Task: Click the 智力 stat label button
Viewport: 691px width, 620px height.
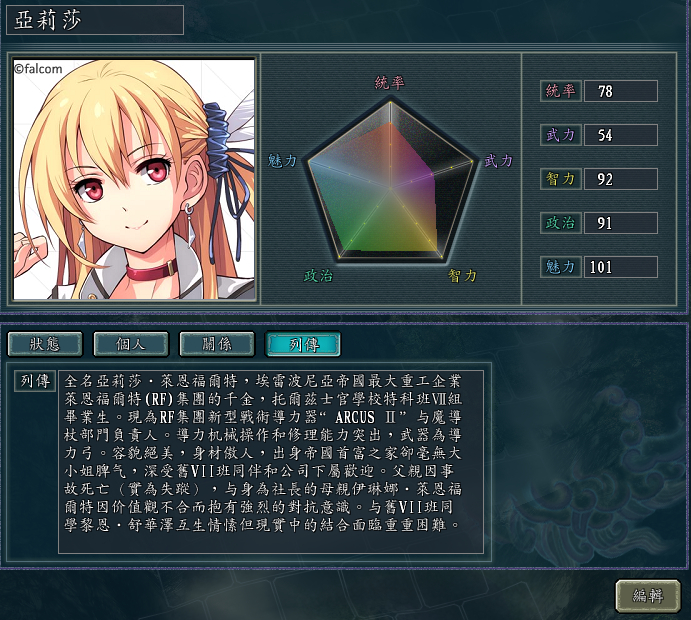Action: coord(561,179)
